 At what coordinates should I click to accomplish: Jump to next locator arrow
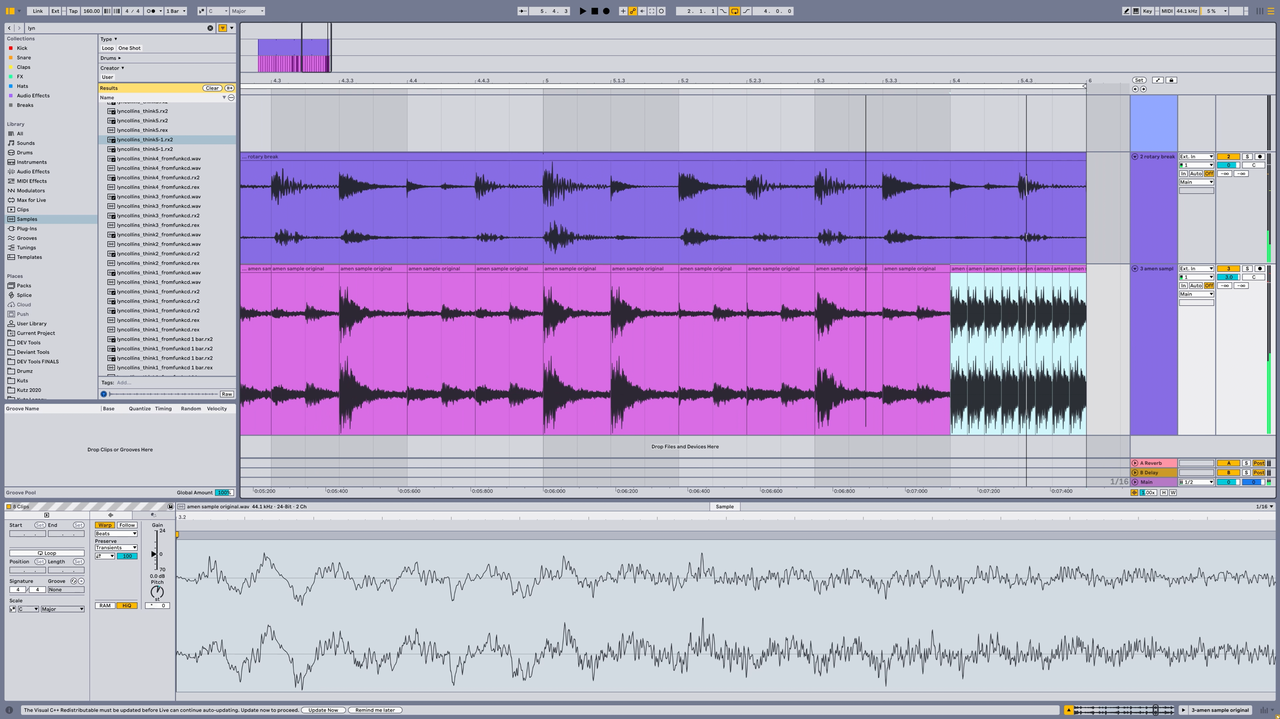[1143, 89]
